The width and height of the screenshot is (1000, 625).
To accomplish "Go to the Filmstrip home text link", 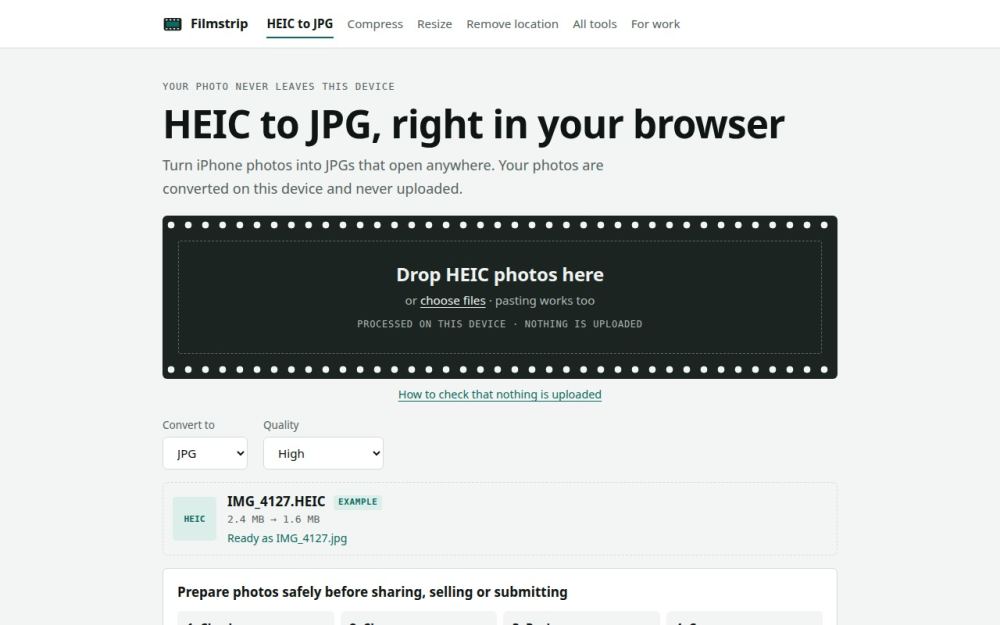I will point(219,24).
